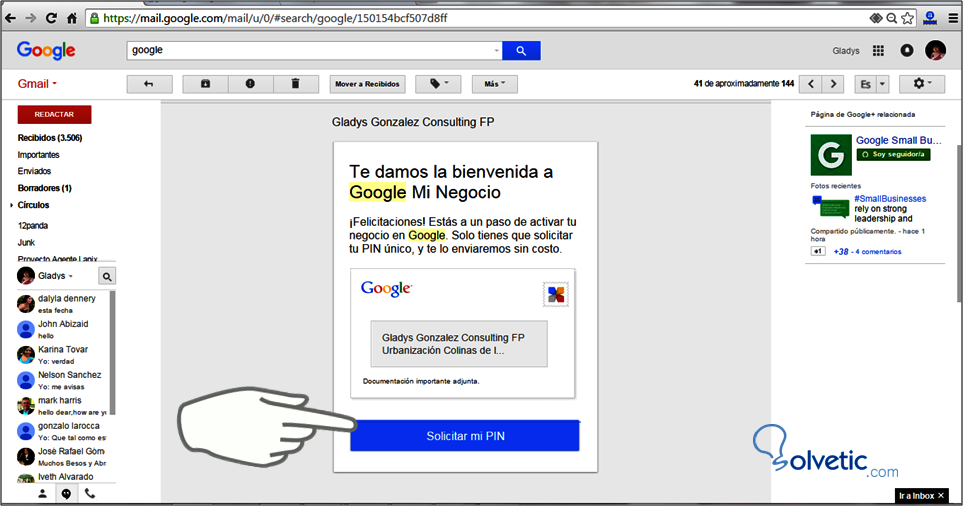The image size is (963, 506).
Task: Click the Solicitar mi PIN button
Action: tap(465, 436)
